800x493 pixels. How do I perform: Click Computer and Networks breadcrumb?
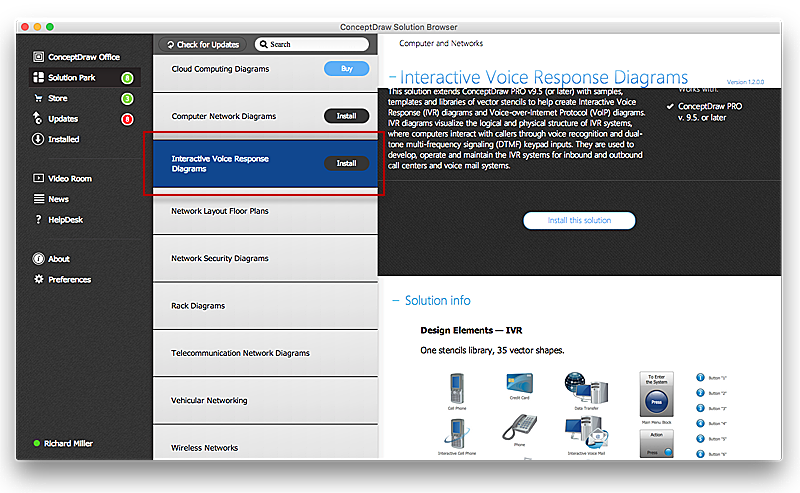tap(441, 43)
